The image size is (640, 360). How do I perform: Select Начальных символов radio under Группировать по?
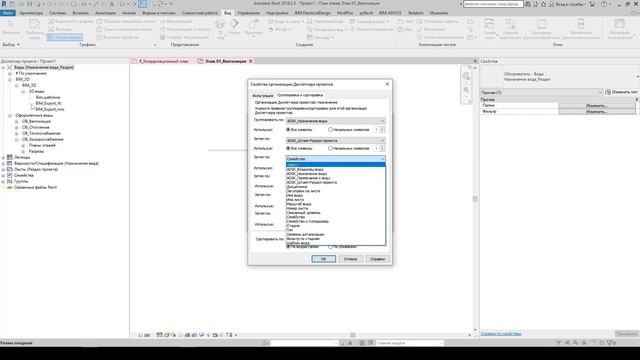[x=330, y=130]
